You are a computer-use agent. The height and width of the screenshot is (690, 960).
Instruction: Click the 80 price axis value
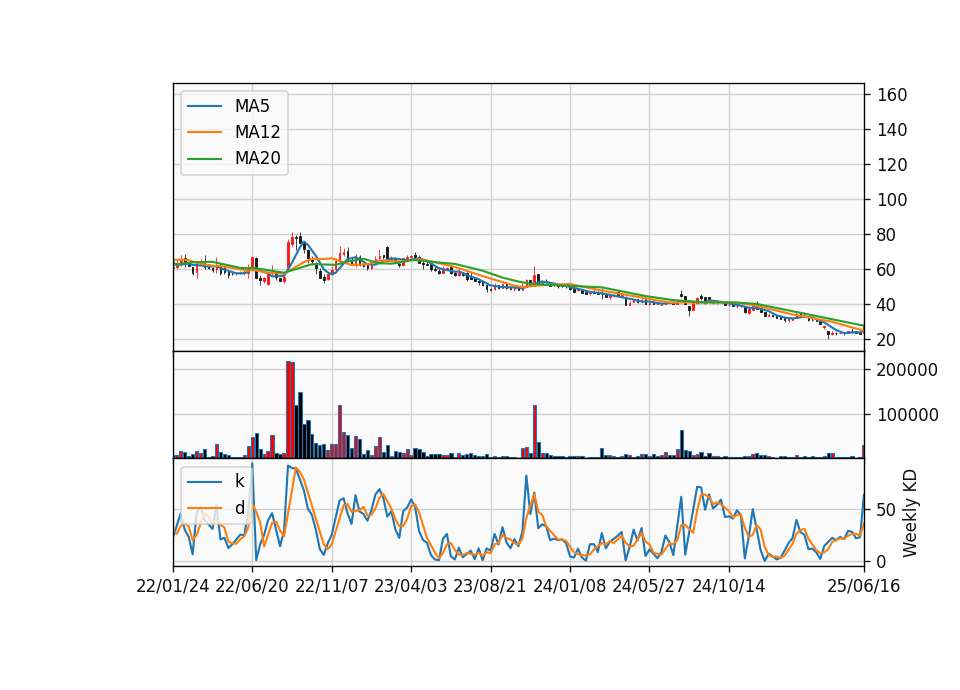(887, 234)
